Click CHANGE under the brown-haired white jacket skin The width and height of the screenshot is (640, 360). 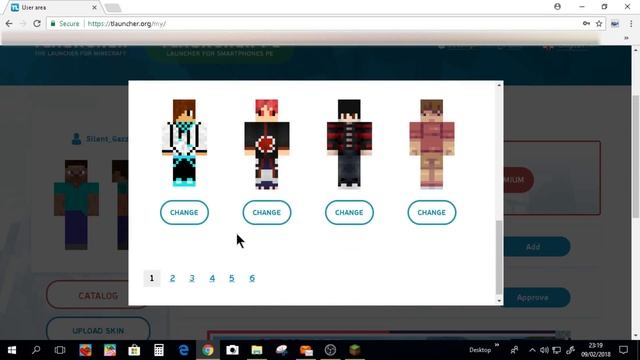point(184,212)
